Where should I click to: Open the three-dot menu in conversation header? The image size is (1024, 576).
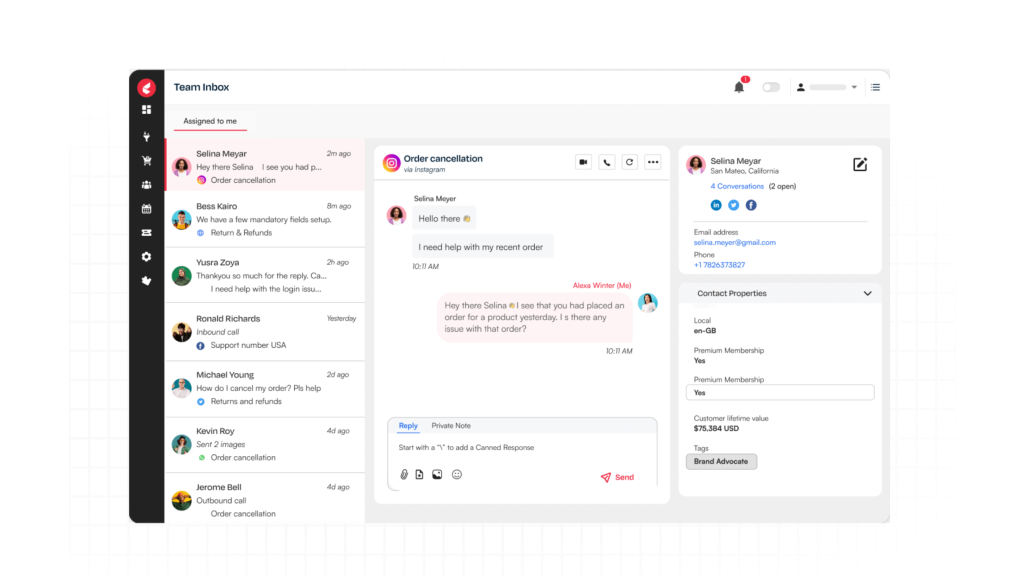pos(653,162)
